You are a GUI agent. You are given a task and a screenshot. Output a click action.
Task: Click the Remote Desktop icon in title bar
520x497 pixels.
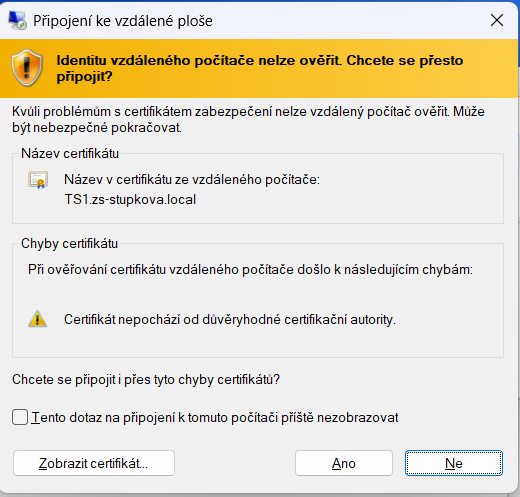point(17,21)
